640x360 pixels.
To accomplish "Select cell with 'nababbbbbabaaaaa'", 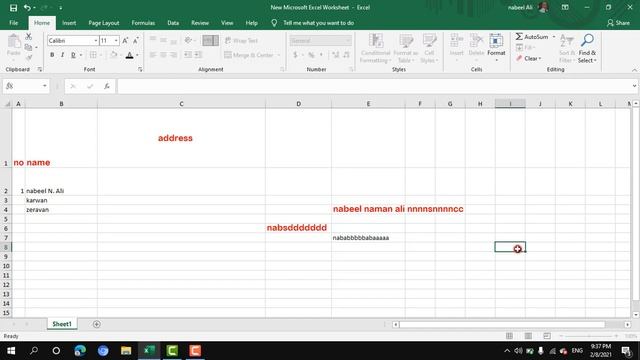I will 368,238.
